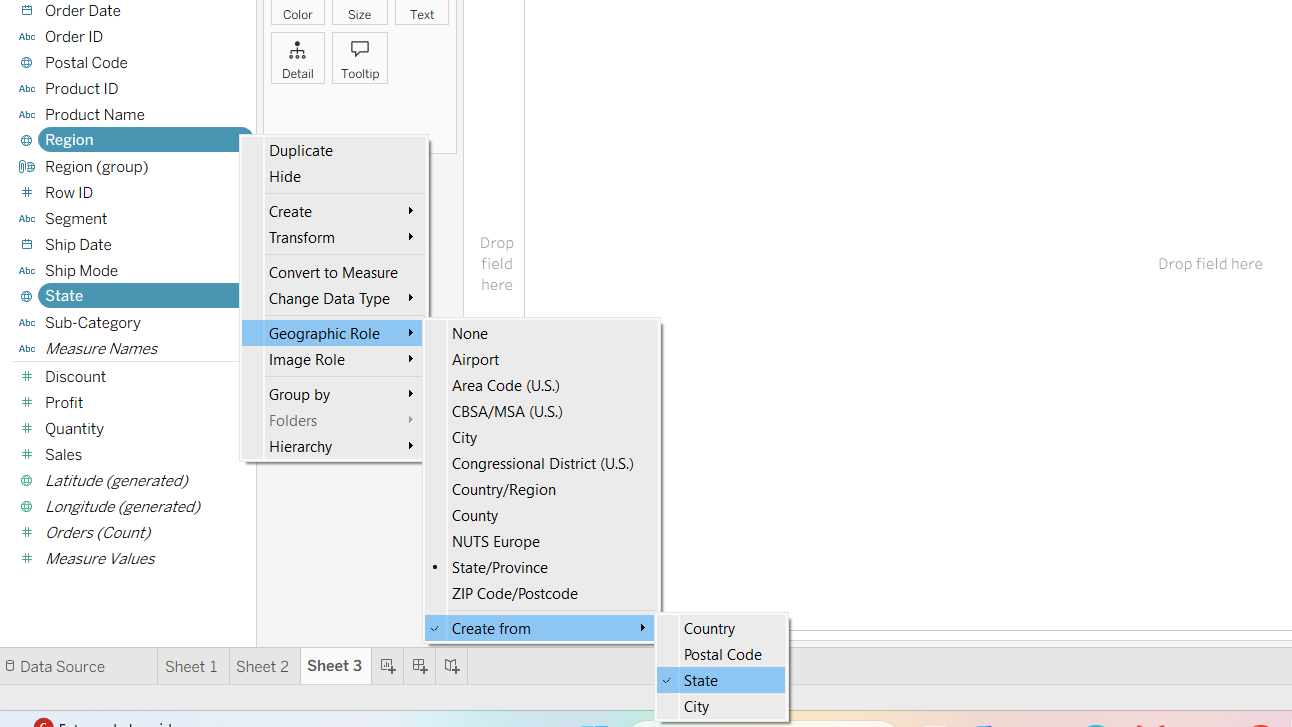This screenshot has height=727, width=1292.
Task: Click the Size button on Marks card
Action: pyautogui.click(x=359, y=13)
